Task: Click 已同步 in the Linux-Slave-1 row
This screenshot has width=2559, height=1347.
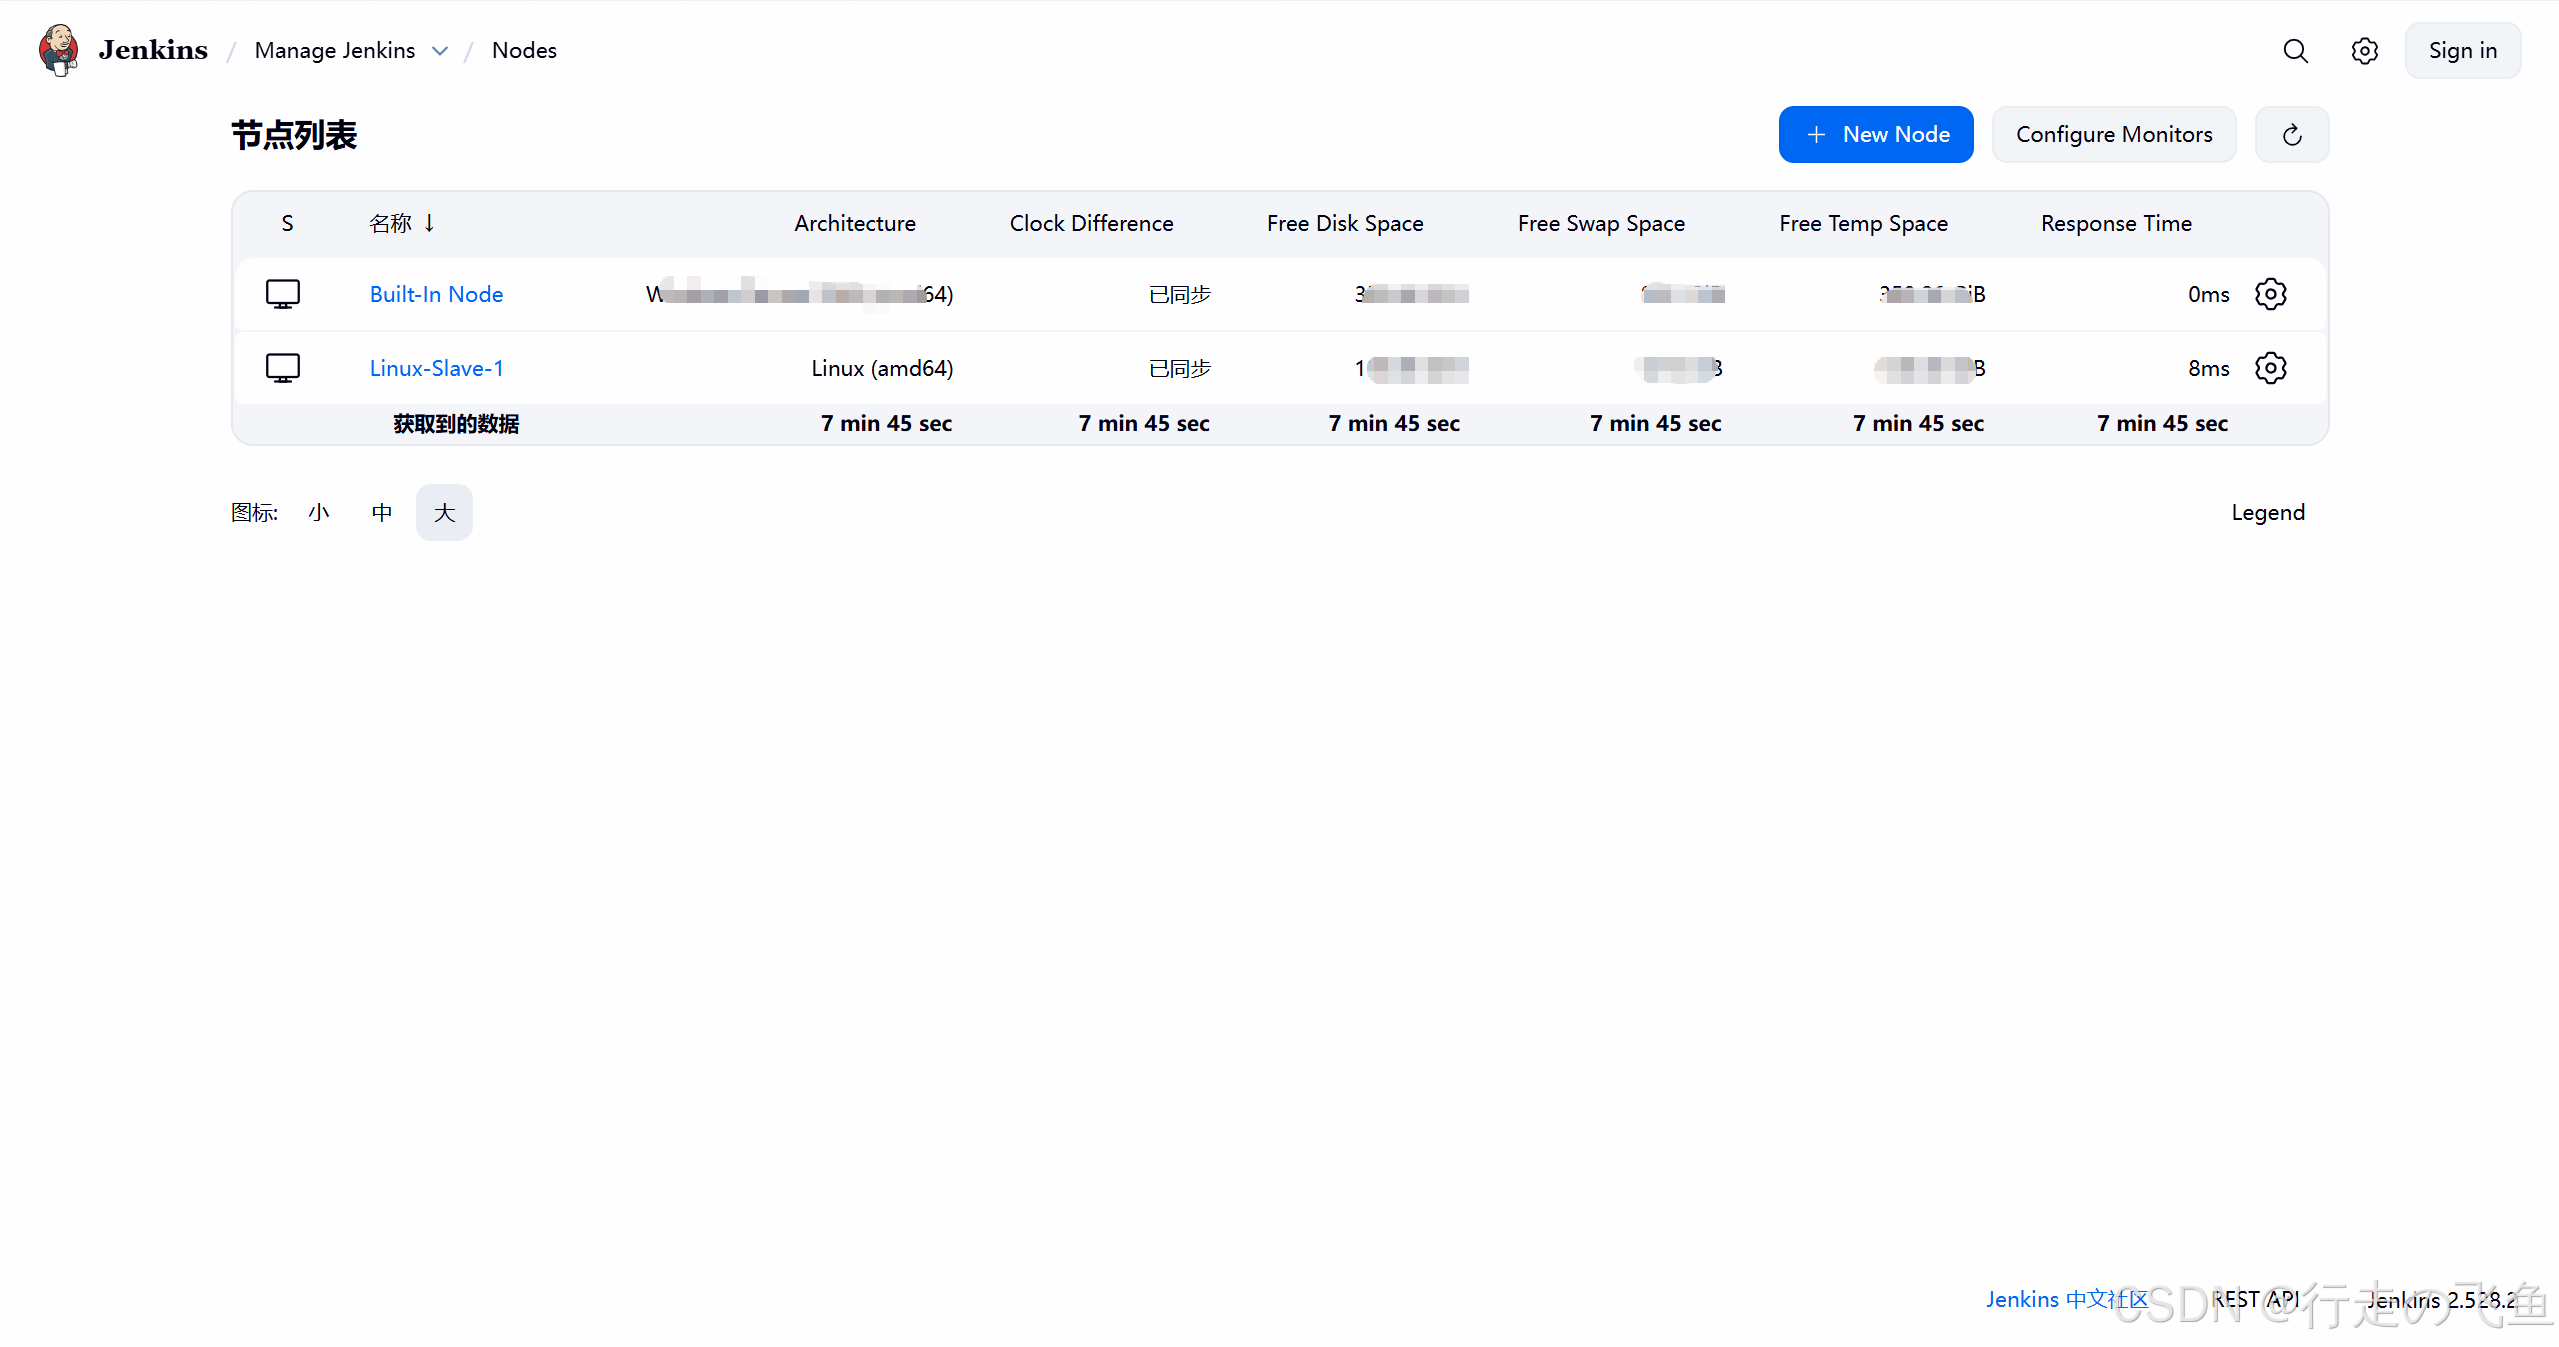Action: (1180, 368)
